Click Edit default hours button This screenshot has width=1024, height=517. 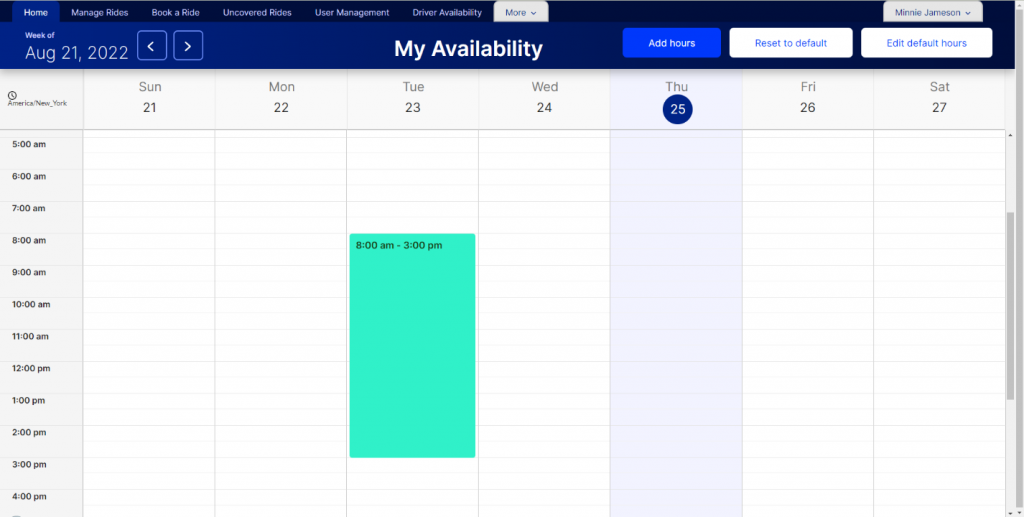click(x=926, y=43)
